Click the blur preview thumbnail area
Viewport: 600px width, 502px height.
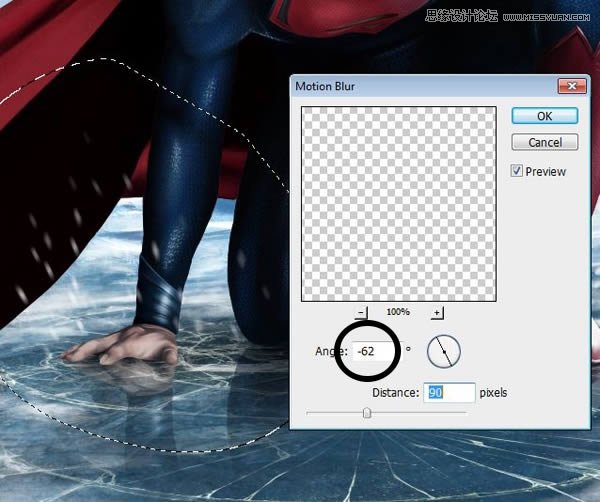(399, 204)
